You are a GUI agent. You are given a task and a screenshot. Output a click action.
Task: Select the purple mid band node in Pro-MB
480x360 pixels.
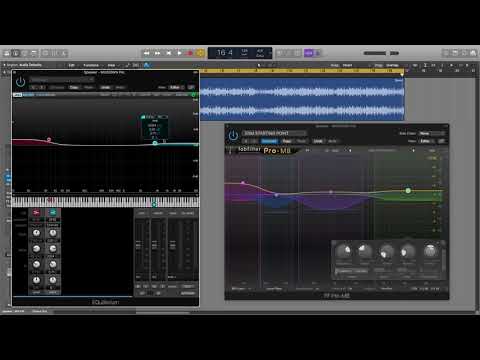pos(331,192)
